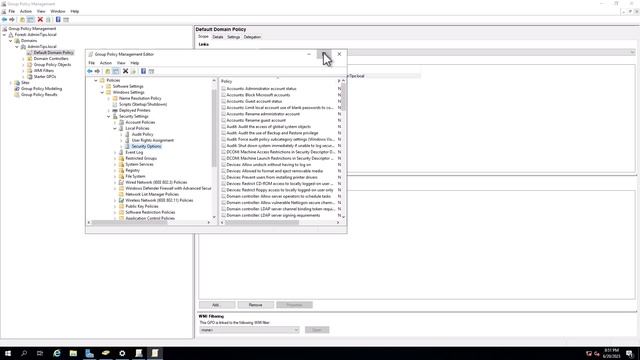Image resolution: width=640 pixels, height=360 pixels.
Task: Click Forward arrow in Group Policy Management Editor toolbar
Action: (x=97, y=71)
